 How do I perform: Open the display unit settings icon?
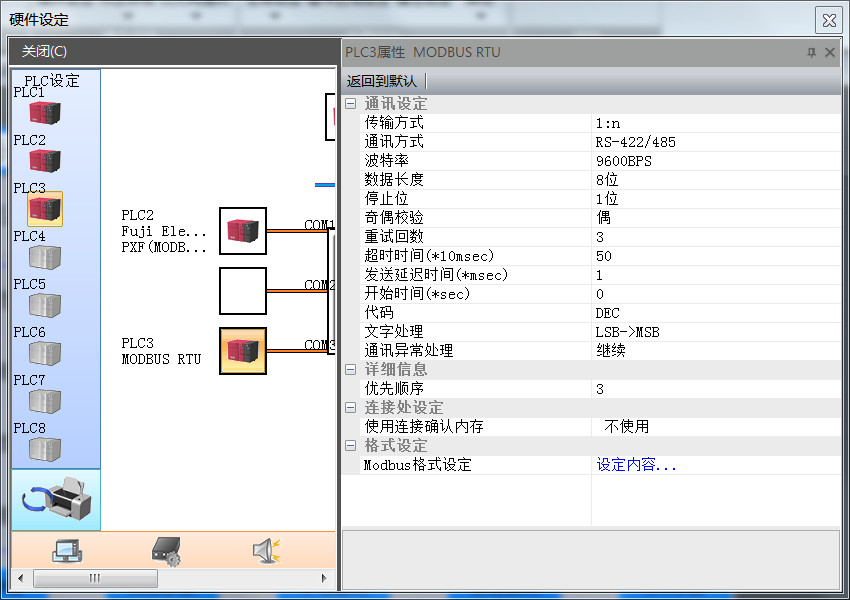67,550
